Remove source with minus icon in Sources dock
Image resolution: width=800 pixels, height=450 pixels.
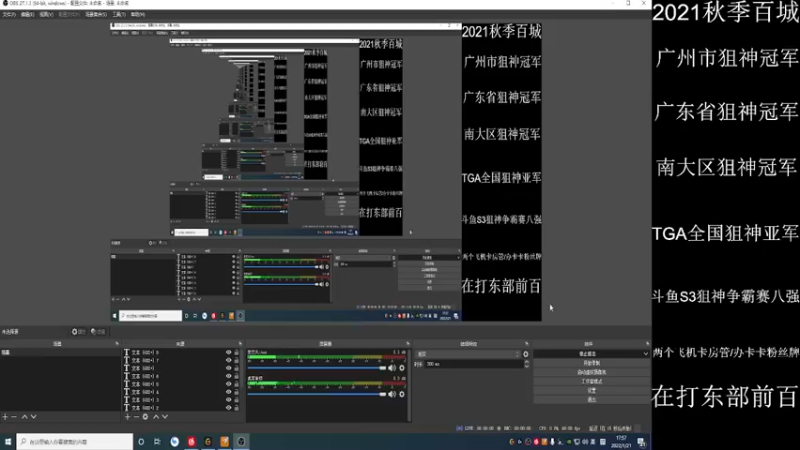(x=136, y=417)
